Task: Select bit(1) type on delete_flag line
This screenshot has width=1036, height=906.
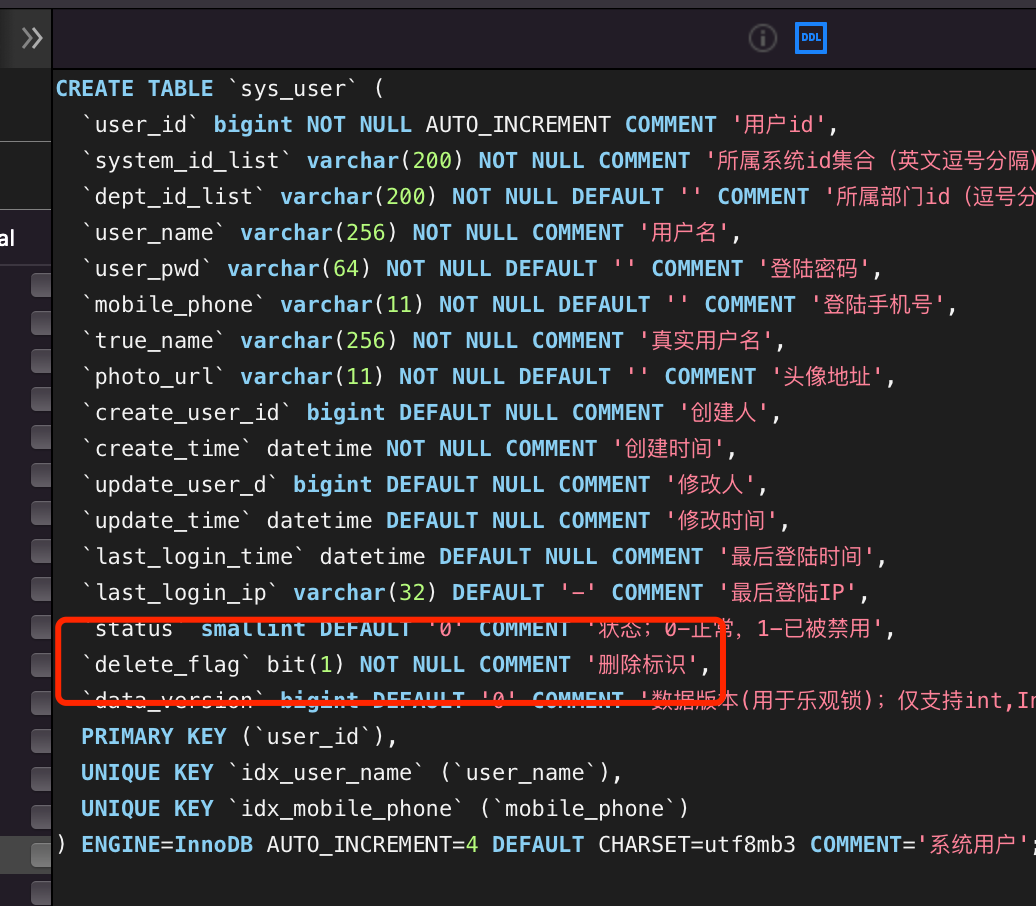Action: pyautogui.click(x=305, y=664)
